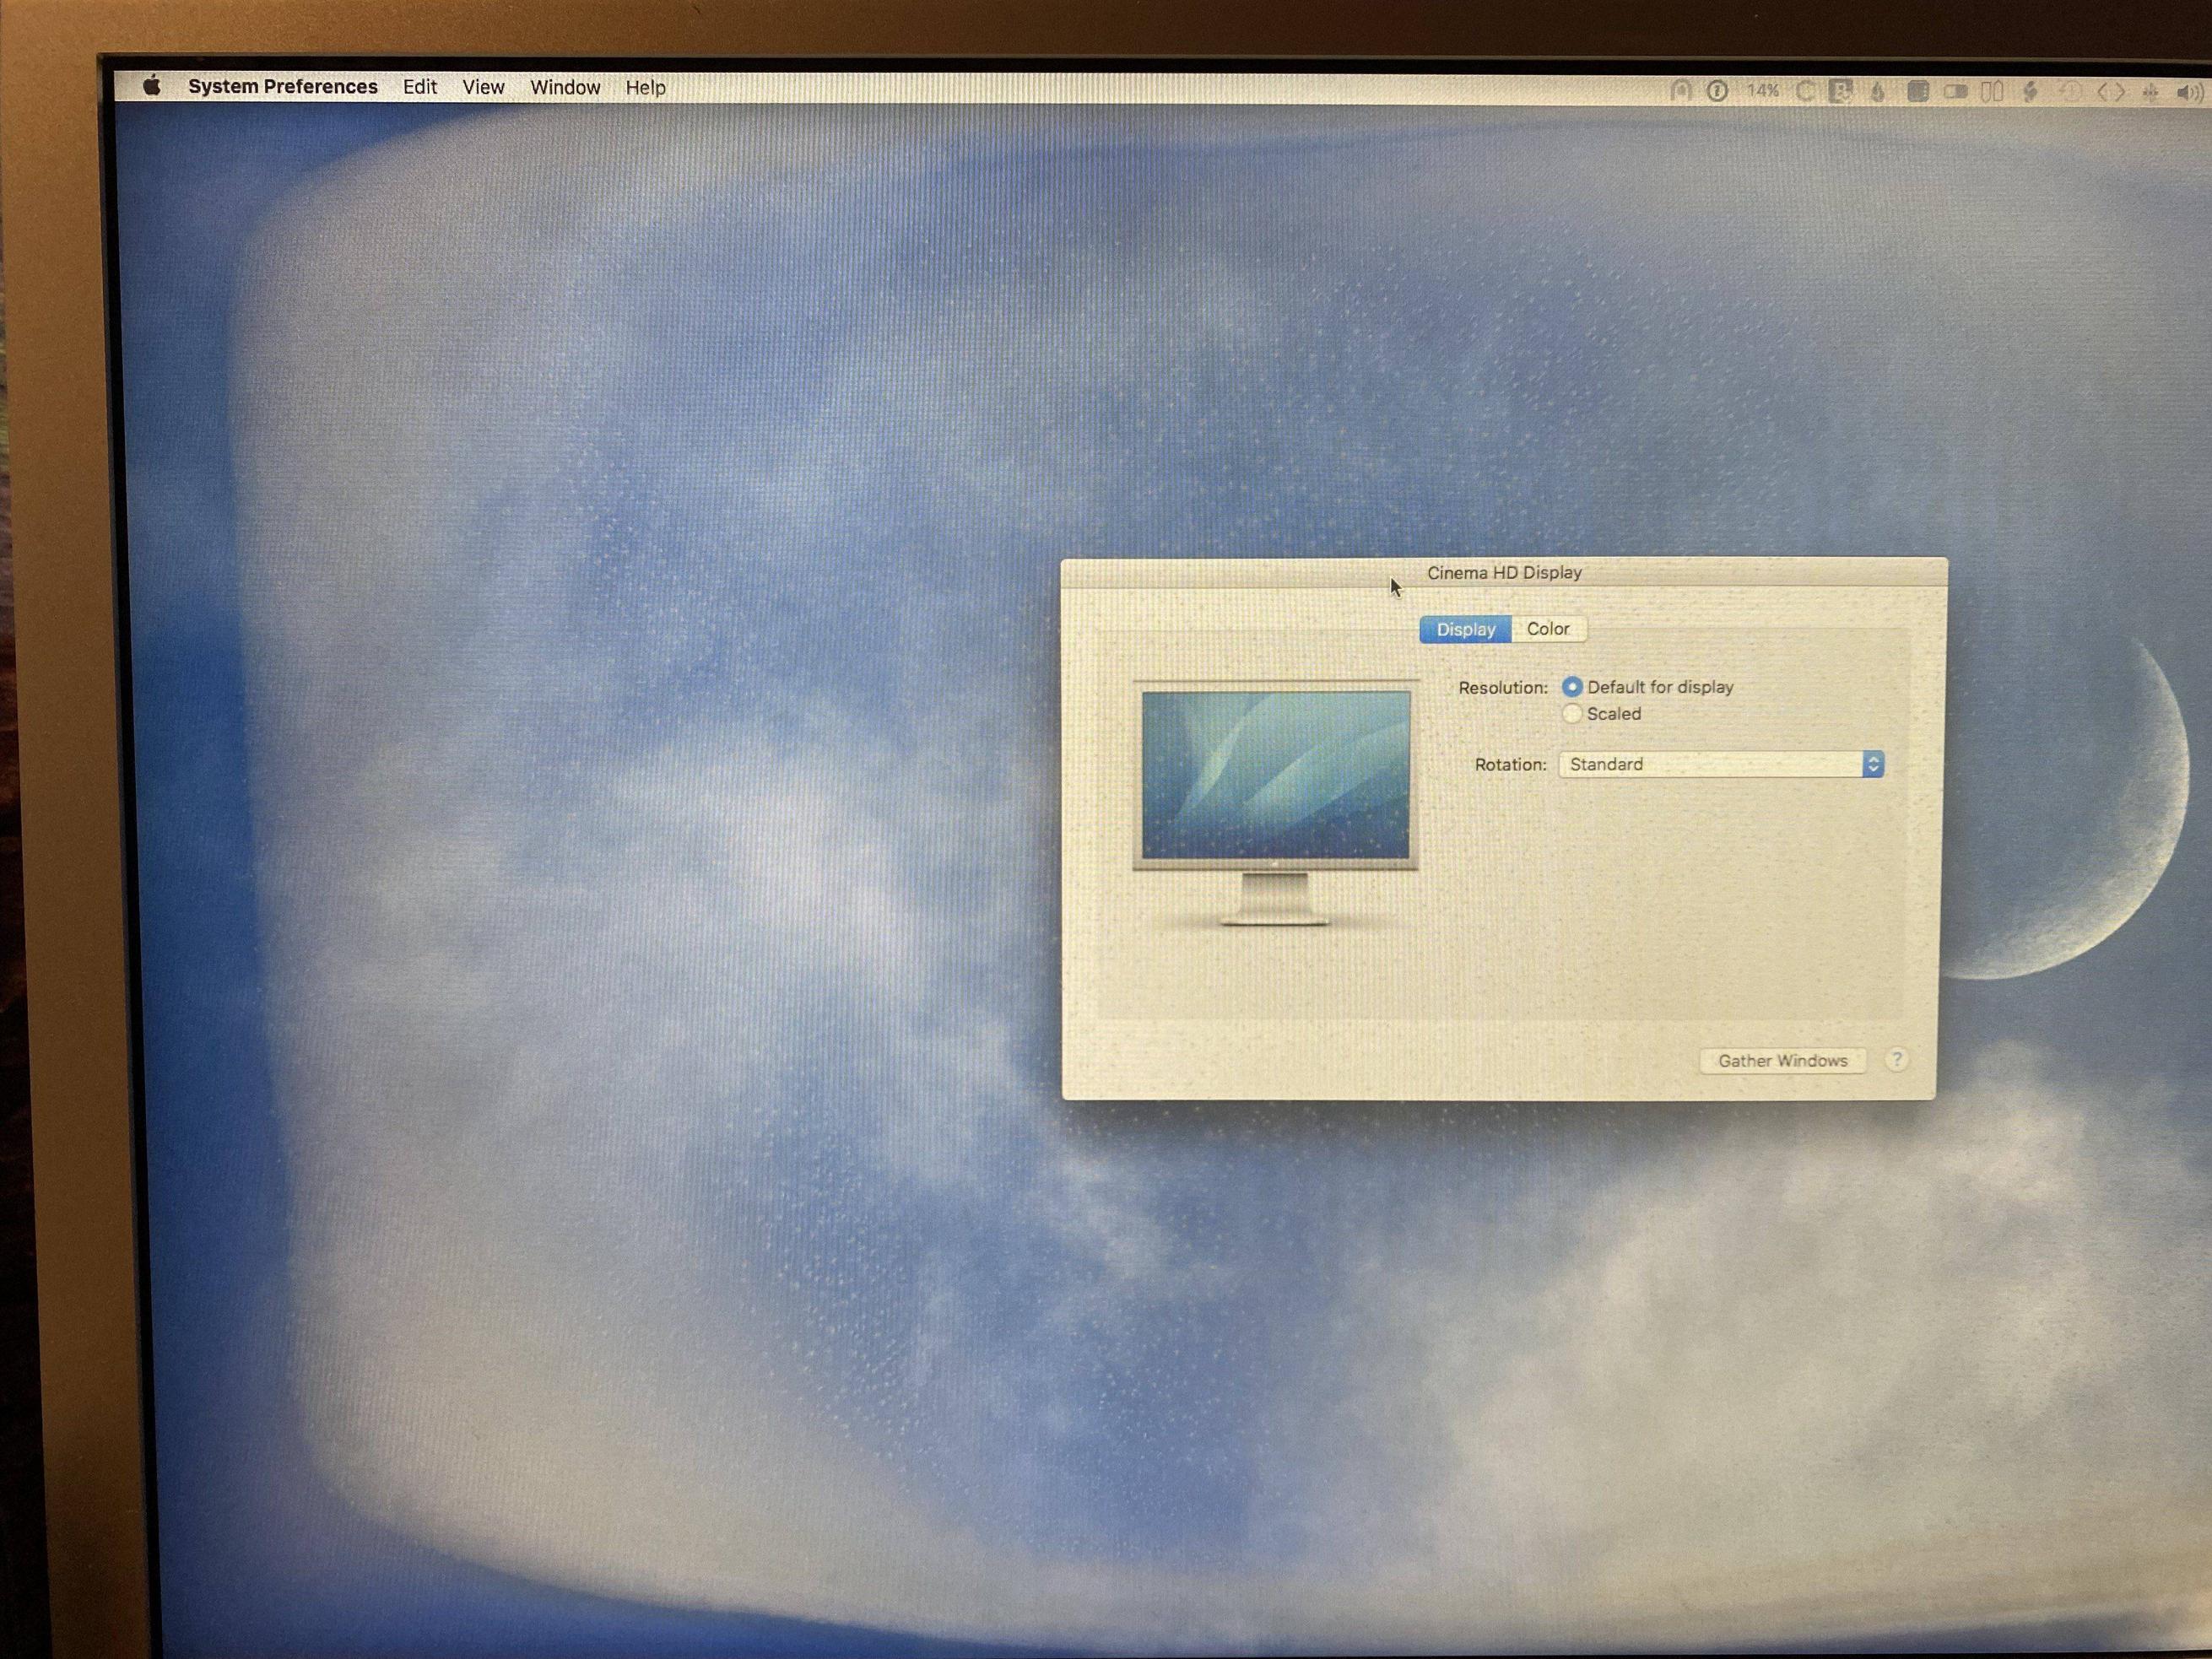Click the dark chip square menu bar icon

tap(1918, 92)
